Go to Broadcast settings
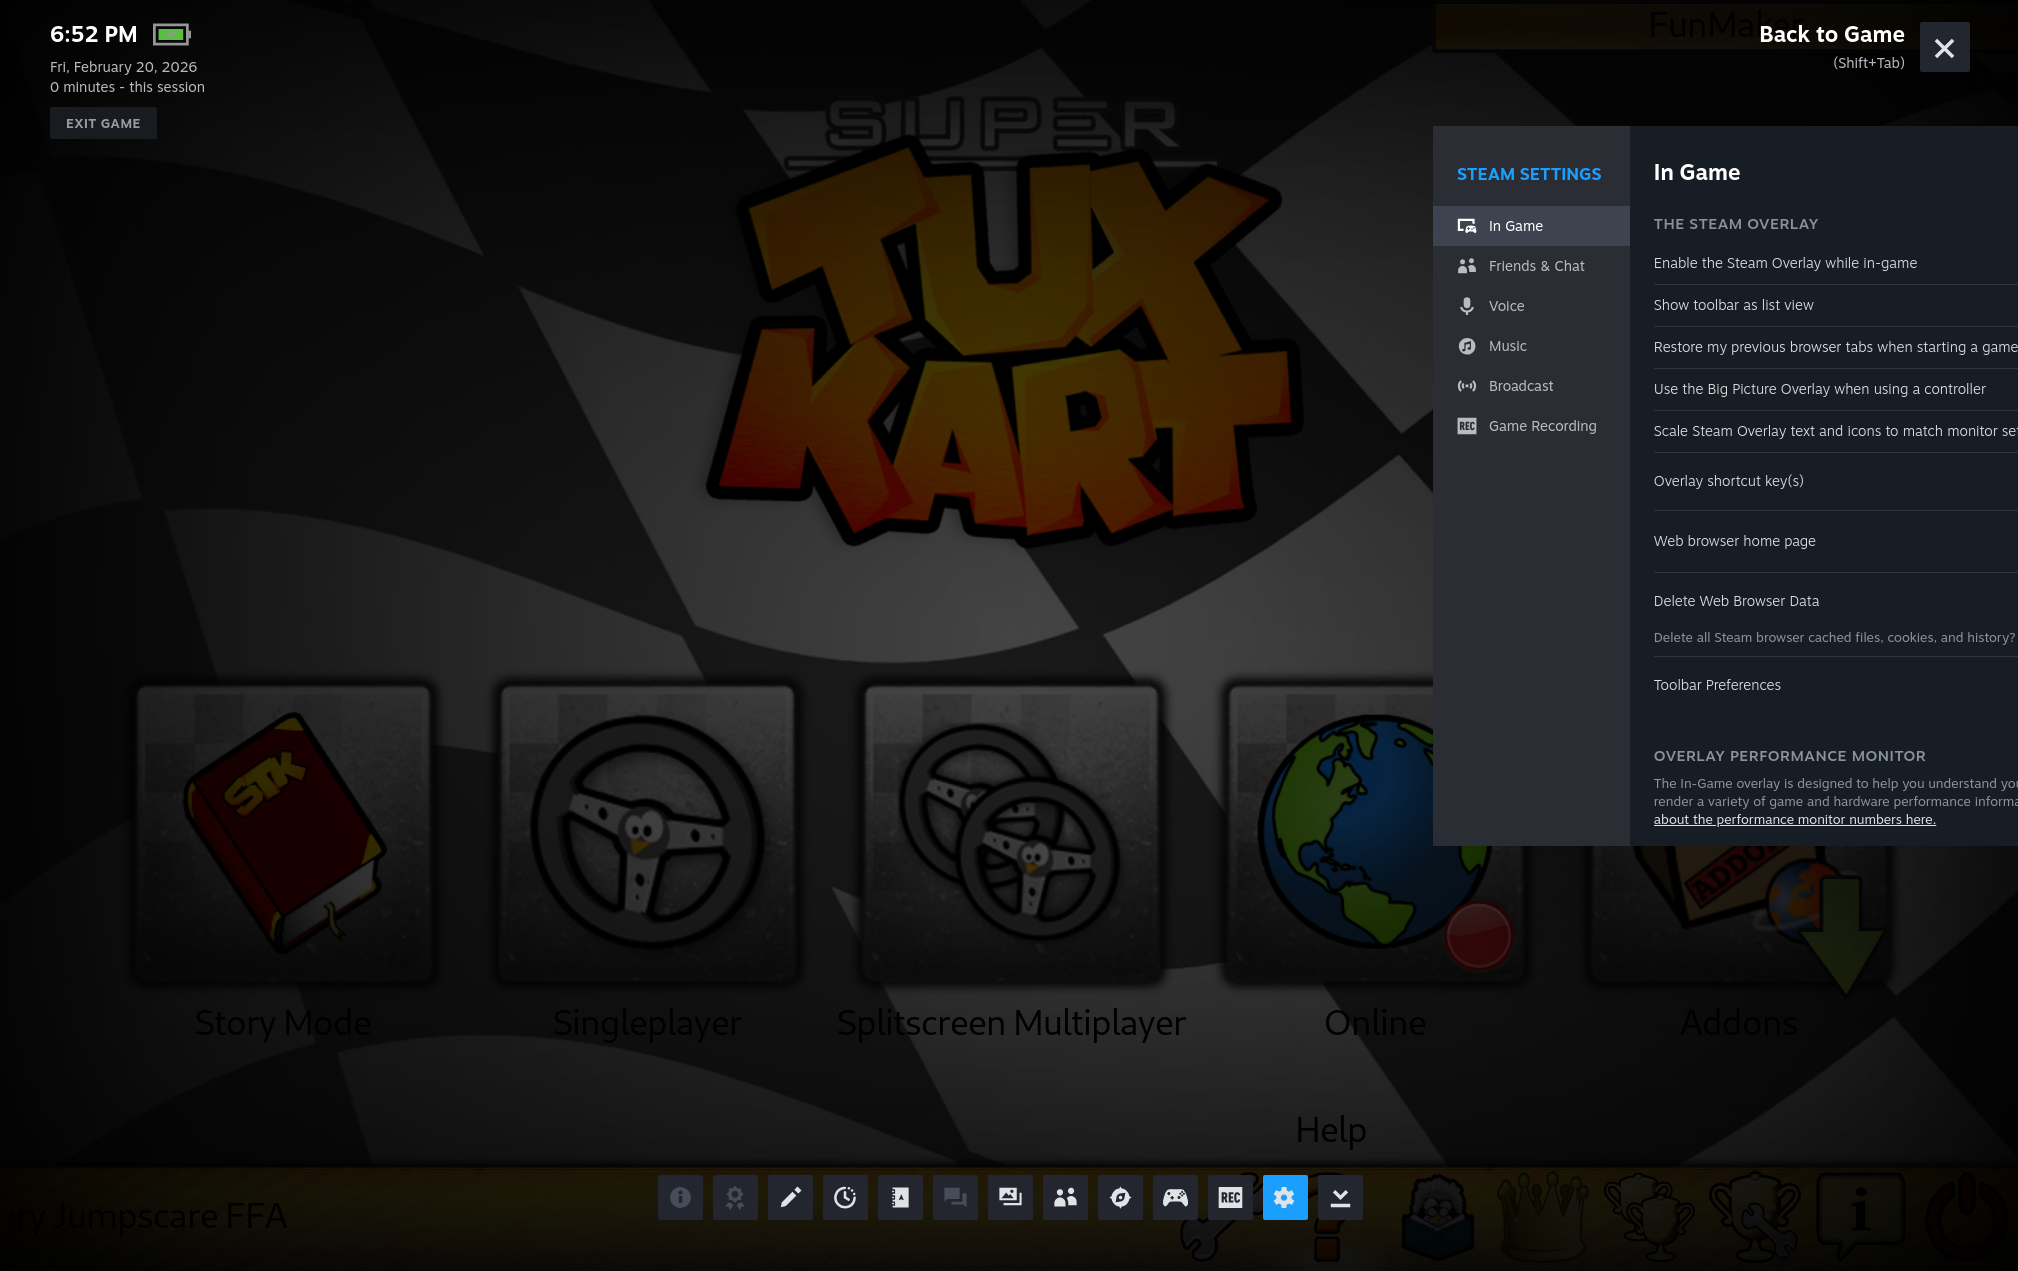This screenshot has height=1271, width=2018. point(1520,386)
